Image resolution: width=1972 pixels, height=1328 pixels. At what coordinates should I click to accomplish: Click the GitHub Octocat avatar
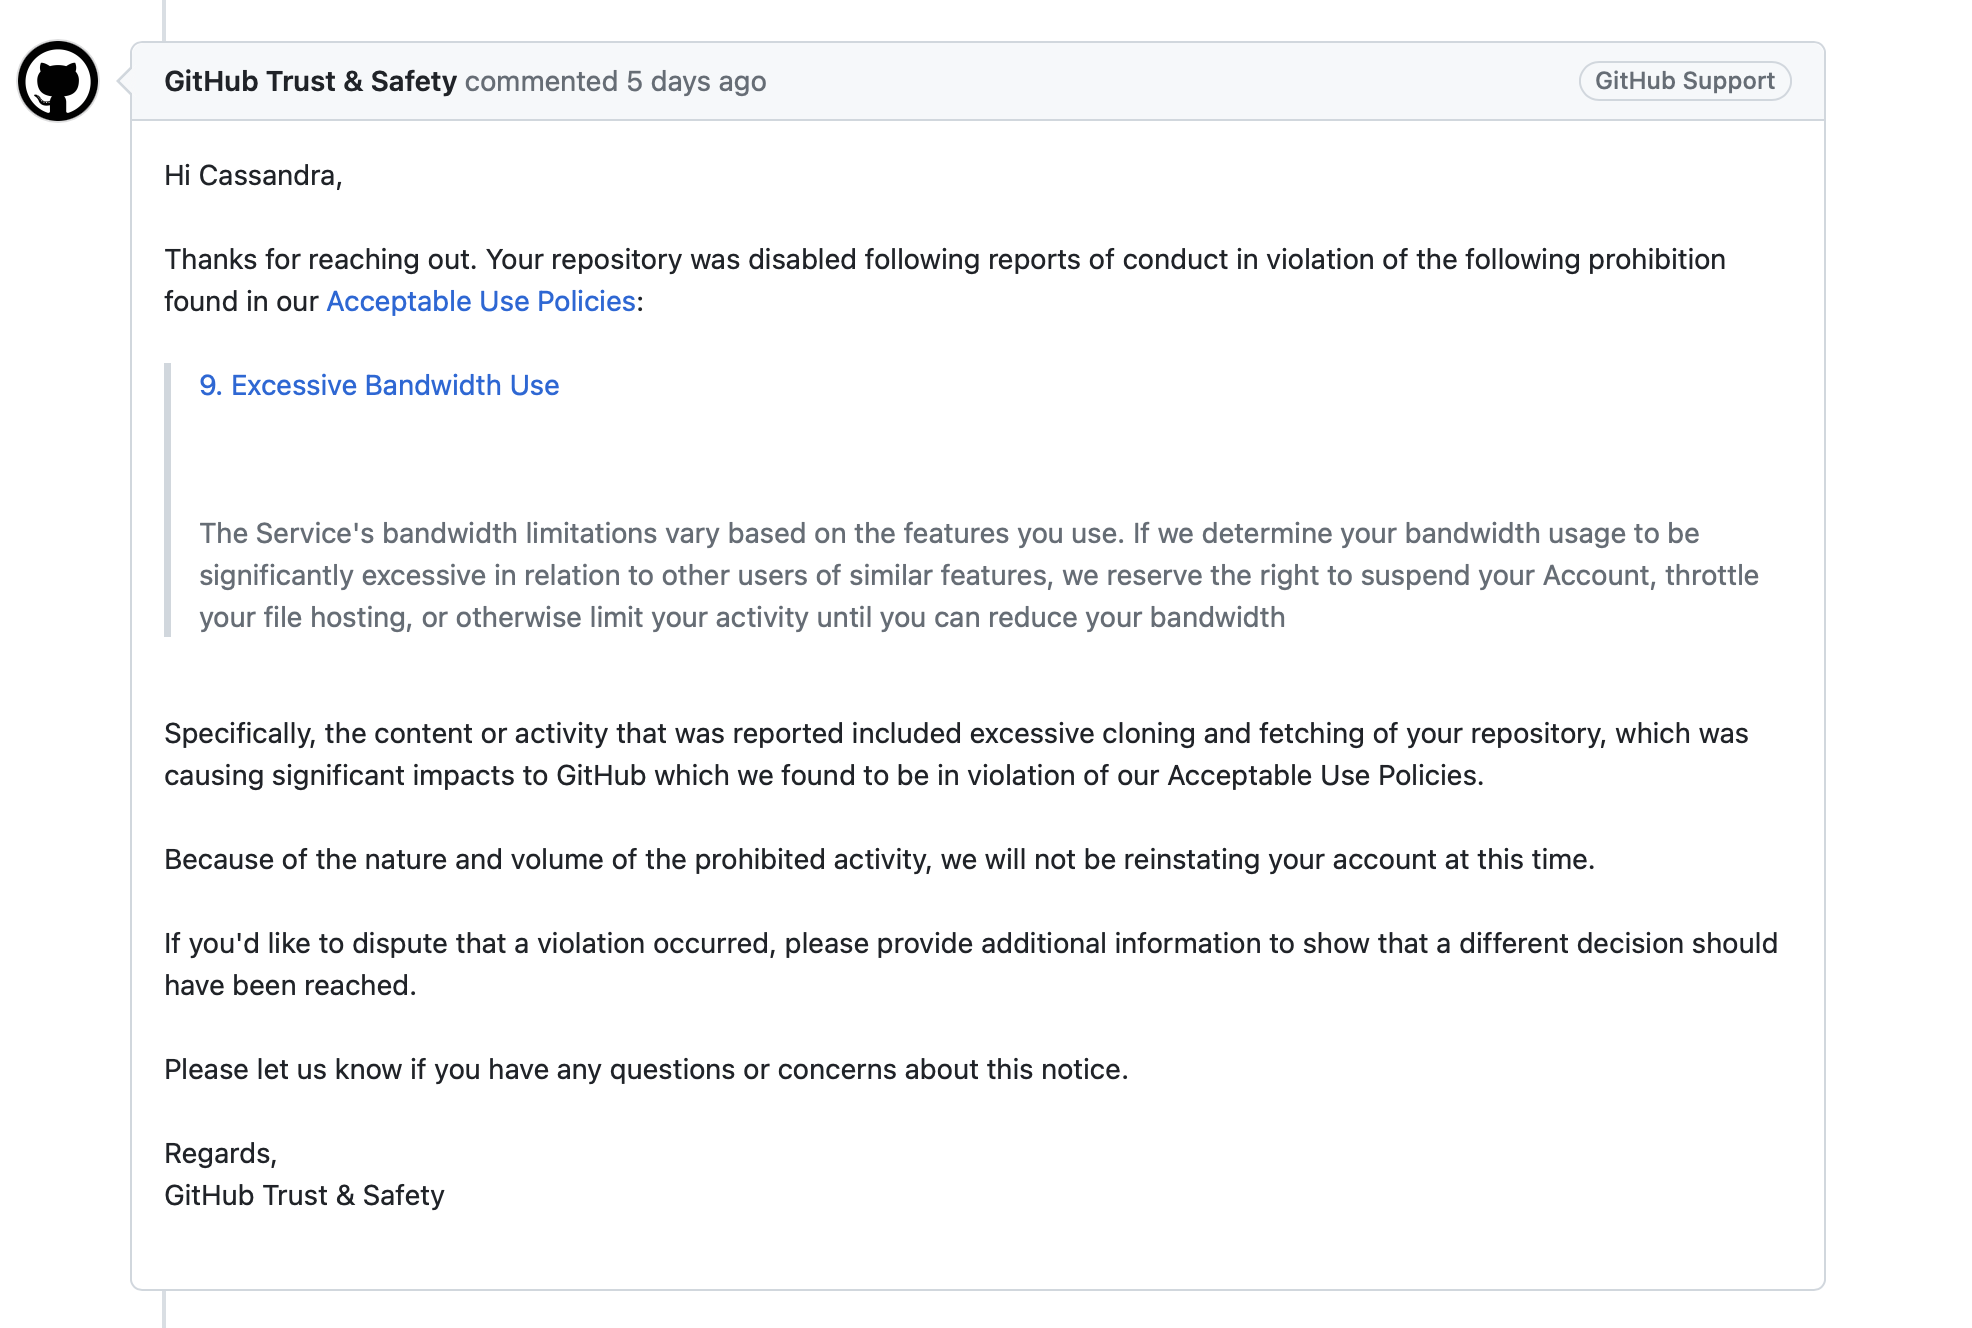(x=58, y=81)
